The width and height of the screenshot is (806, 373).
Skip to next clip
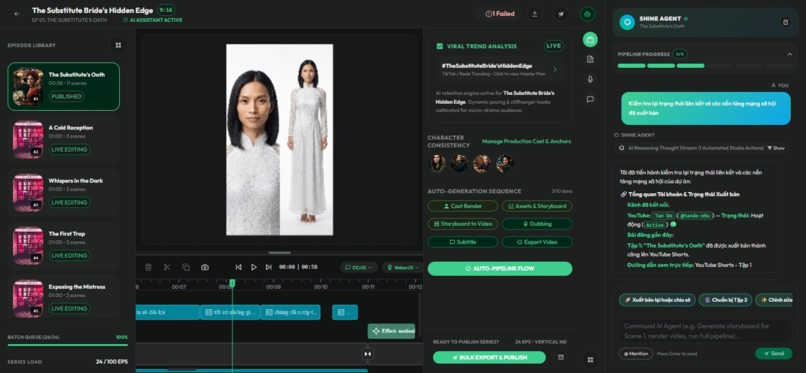coord(268,267)
